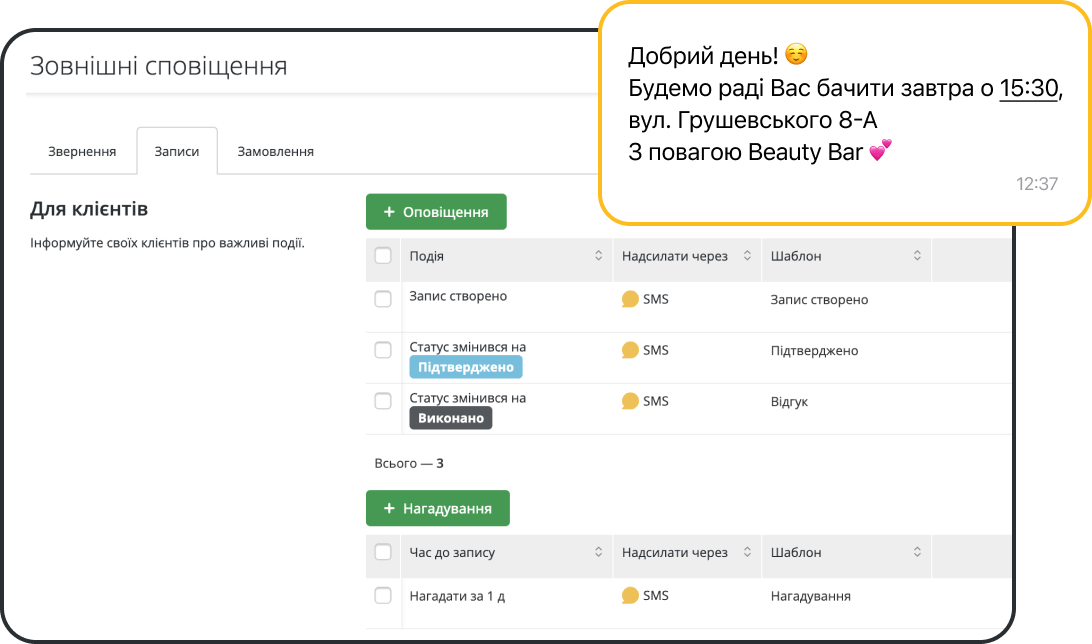The image size is (1092, 644).
Task: Select the blue Підтверджено status badge
Action: click(466, 367)
